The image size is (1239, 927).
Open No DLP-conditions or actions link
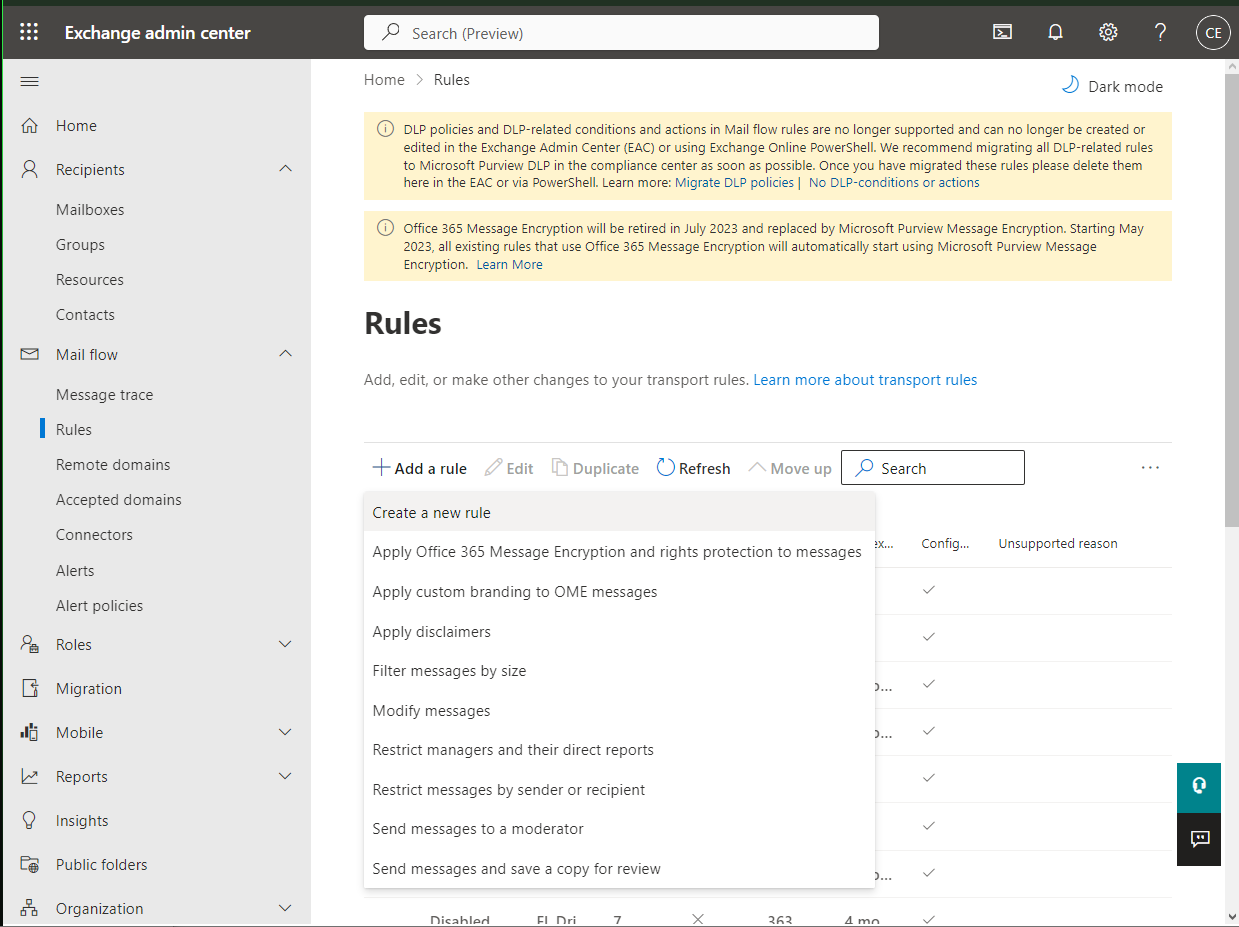894,183
